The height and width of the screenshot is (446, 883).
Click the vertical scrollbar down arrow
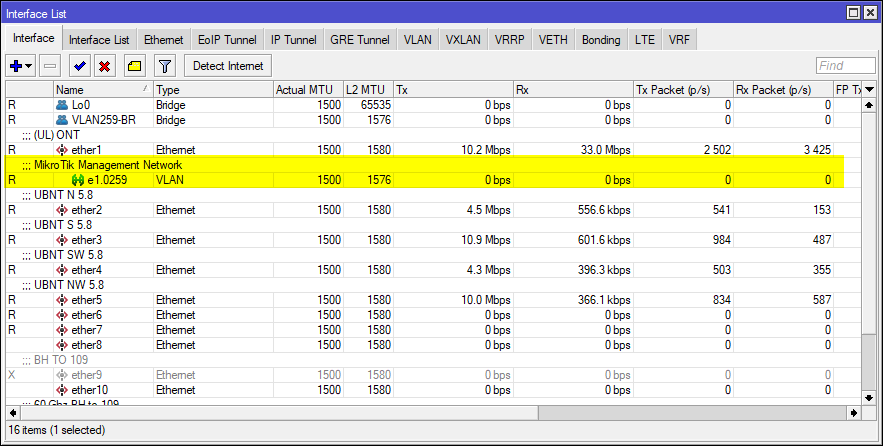(869, 398)
